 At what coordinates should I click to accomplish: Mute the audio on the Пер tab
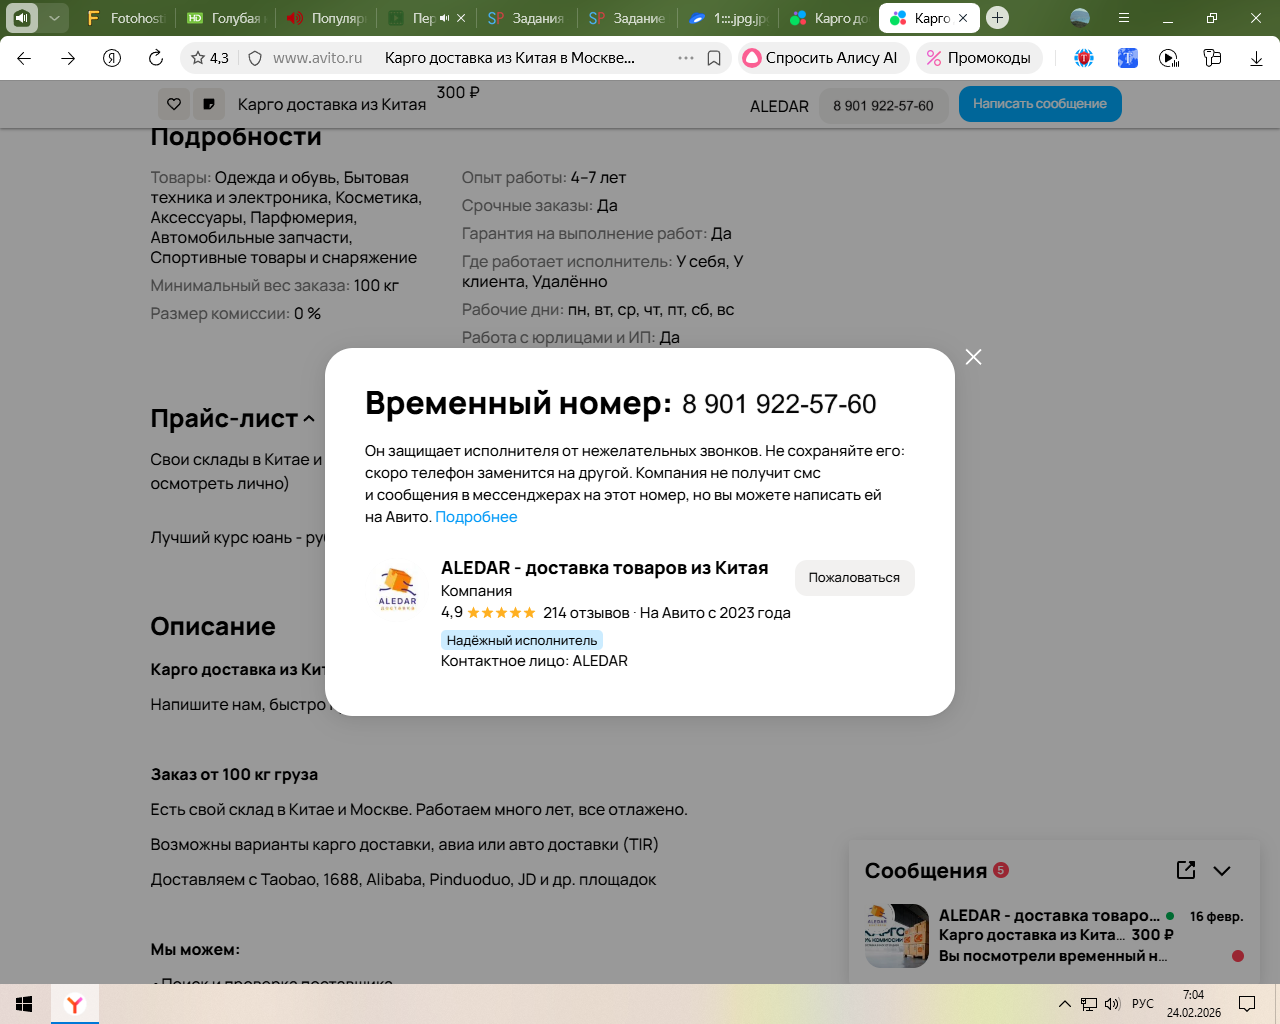tap(445, 18)
